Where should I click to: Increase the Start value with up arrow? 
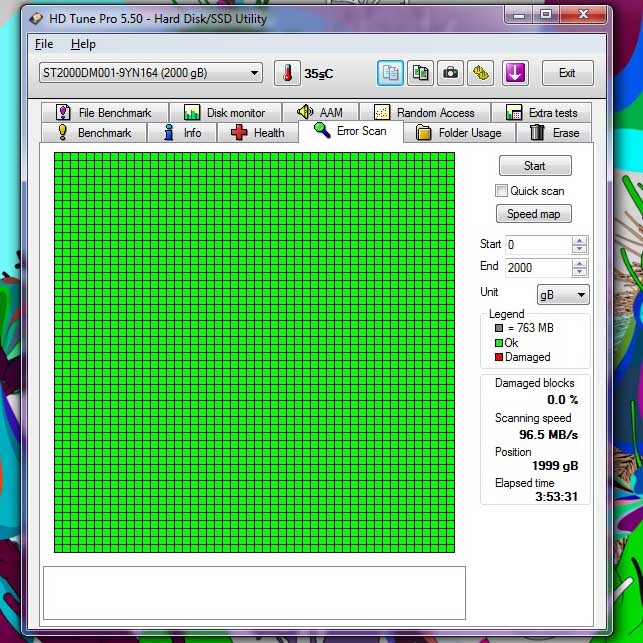tap(579, 241)
